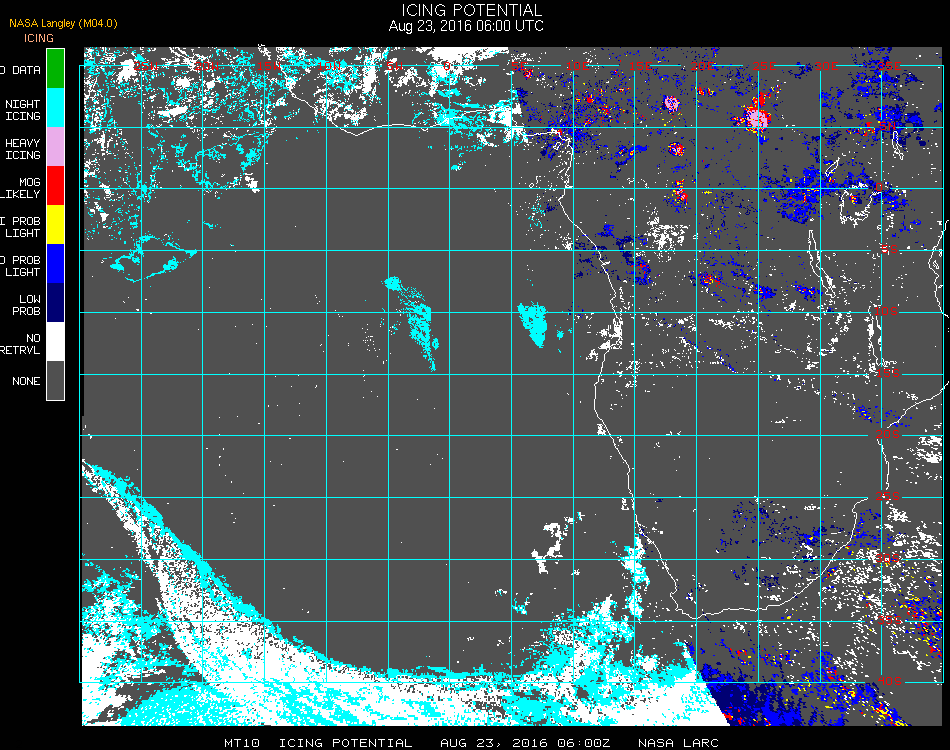
Task: Click the 'NONE' legend label
Action: tap(26, 381)
